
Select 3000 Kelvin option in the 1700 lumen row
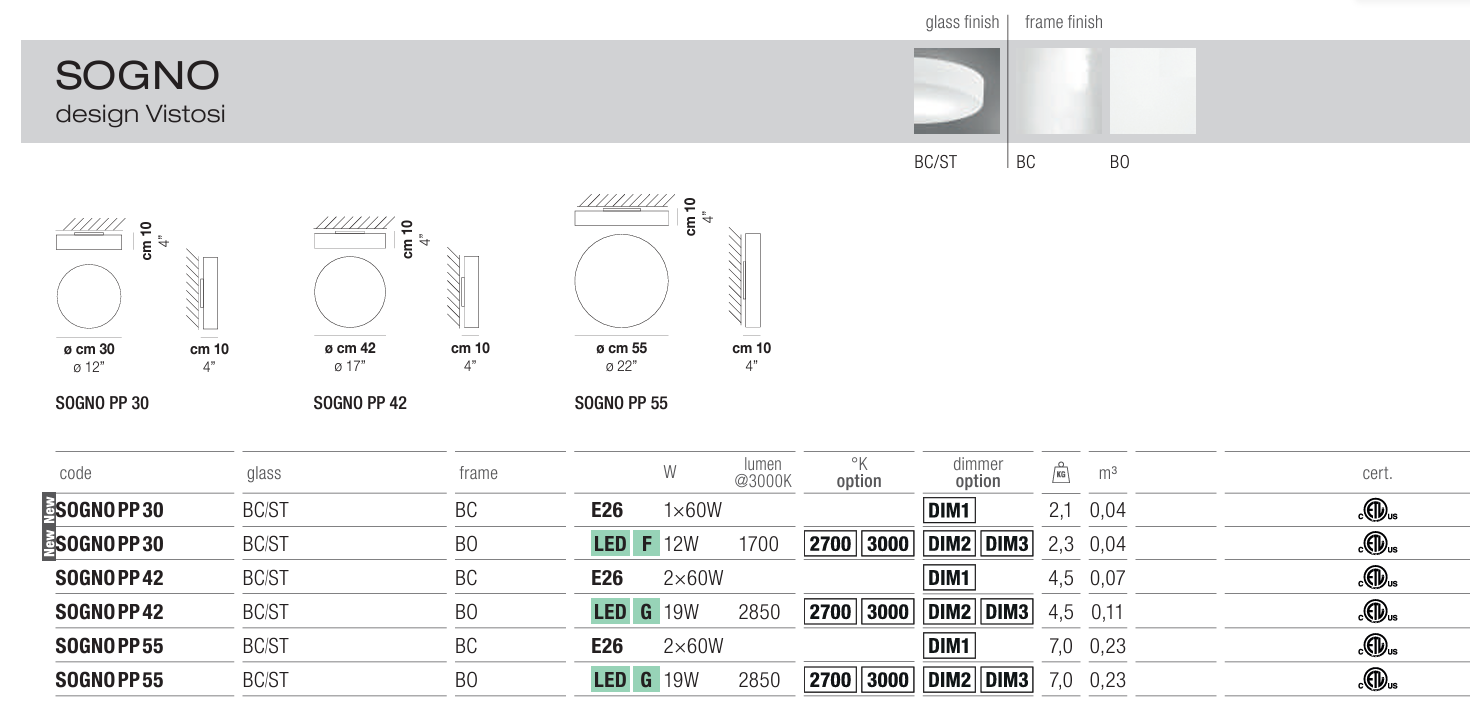tap(885, 545)
